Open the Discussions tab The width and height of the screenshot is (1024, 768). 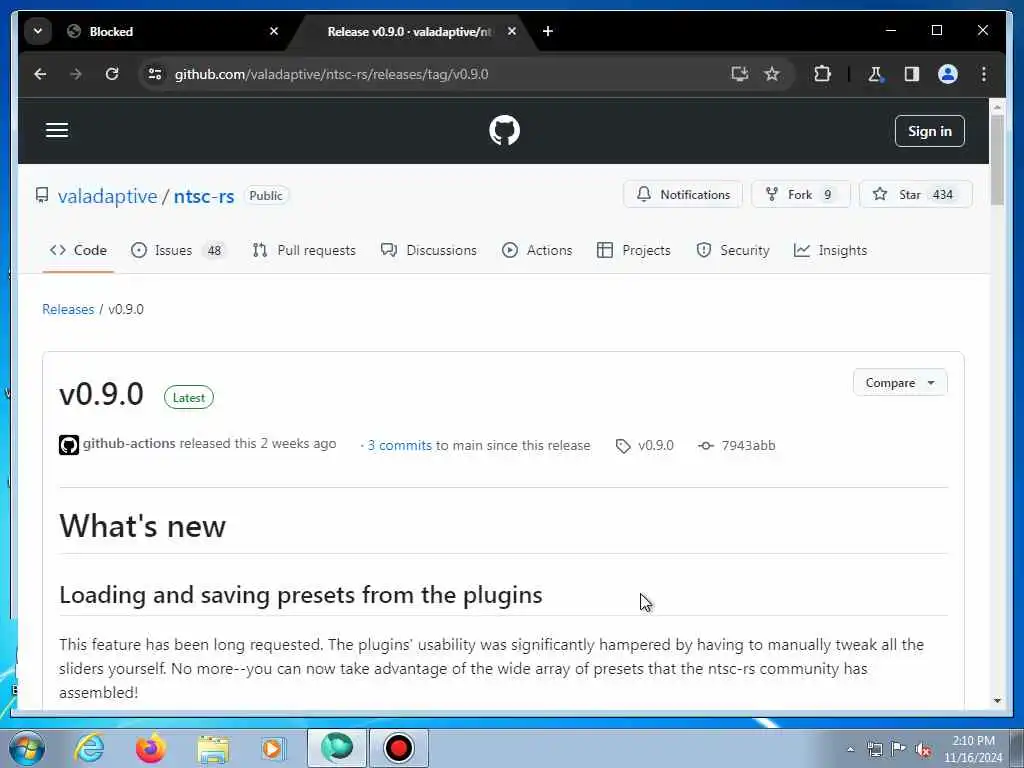[x=428, y=250]
